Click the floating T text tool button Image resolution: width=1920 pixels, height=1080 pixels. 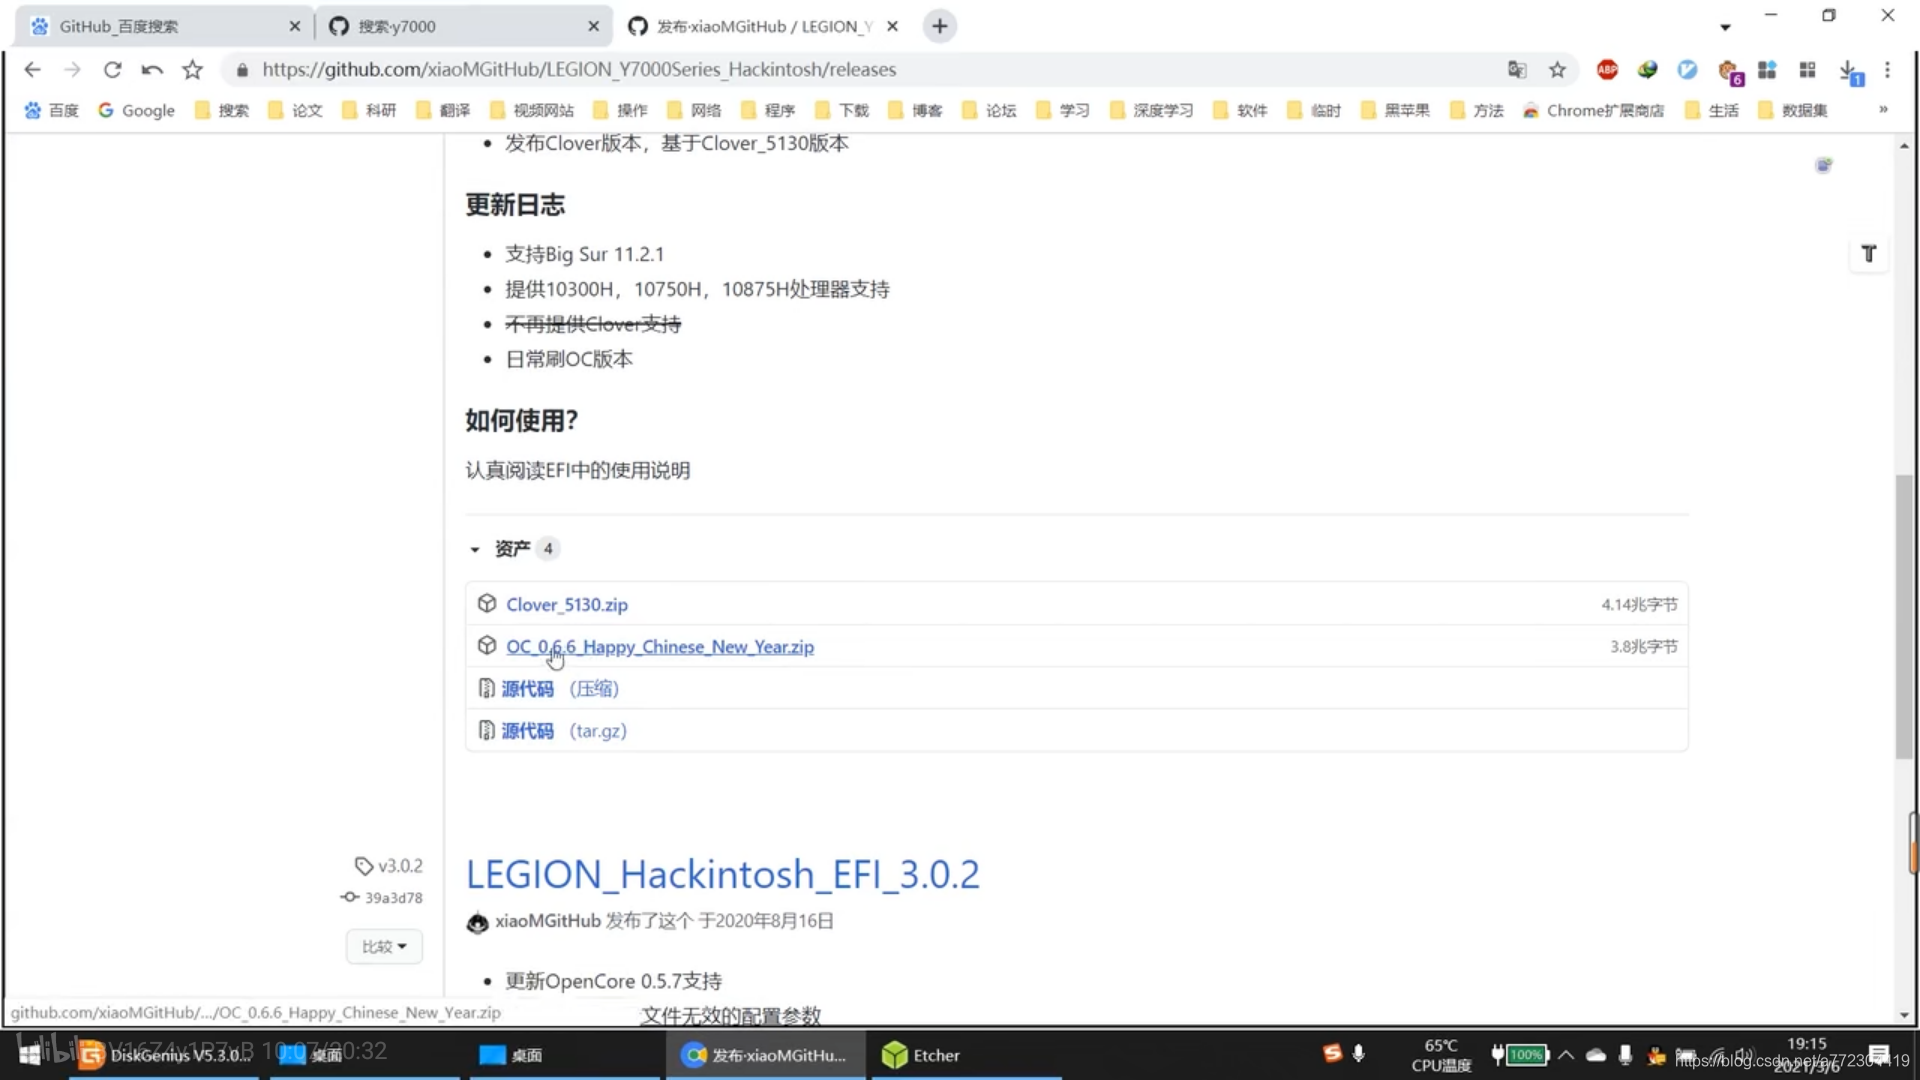[x=1868, y=254]
